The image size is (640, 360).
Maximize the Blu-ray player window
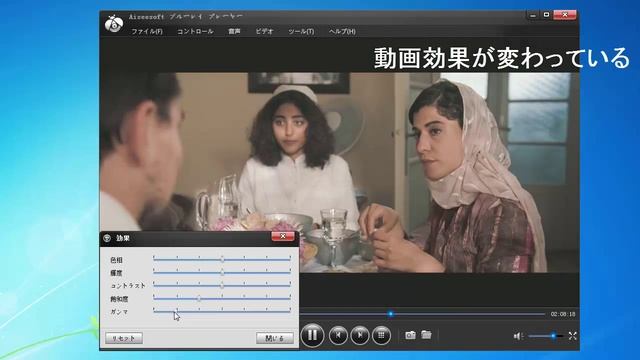coord(546,15)
